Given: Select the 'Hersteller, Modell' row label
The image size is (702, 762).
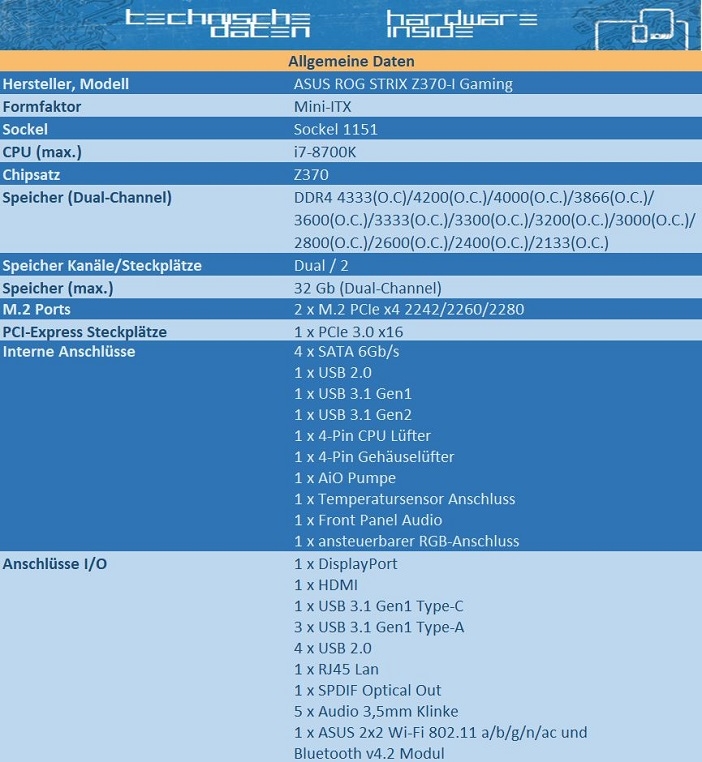Looking at the screenshot, I should [66, 84].
